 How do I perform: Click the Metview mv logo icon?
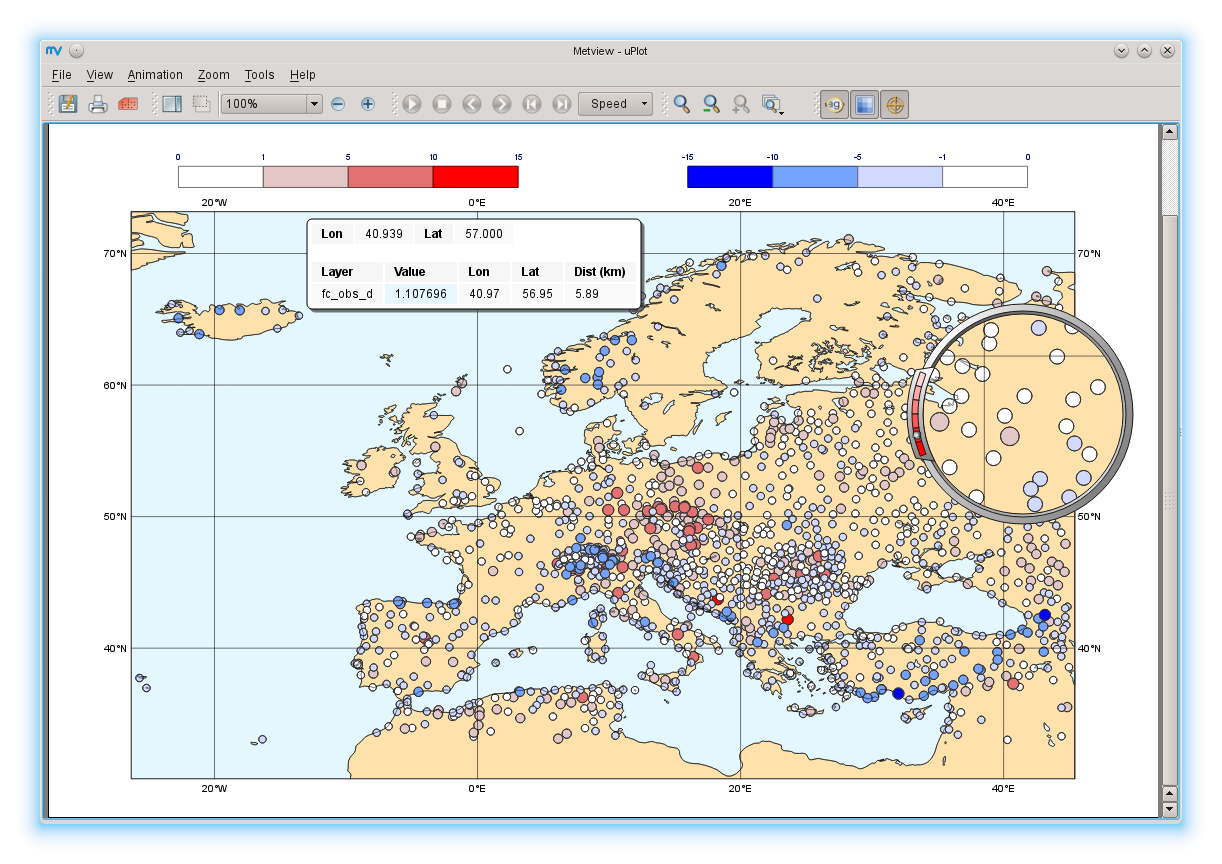[55, 50]
